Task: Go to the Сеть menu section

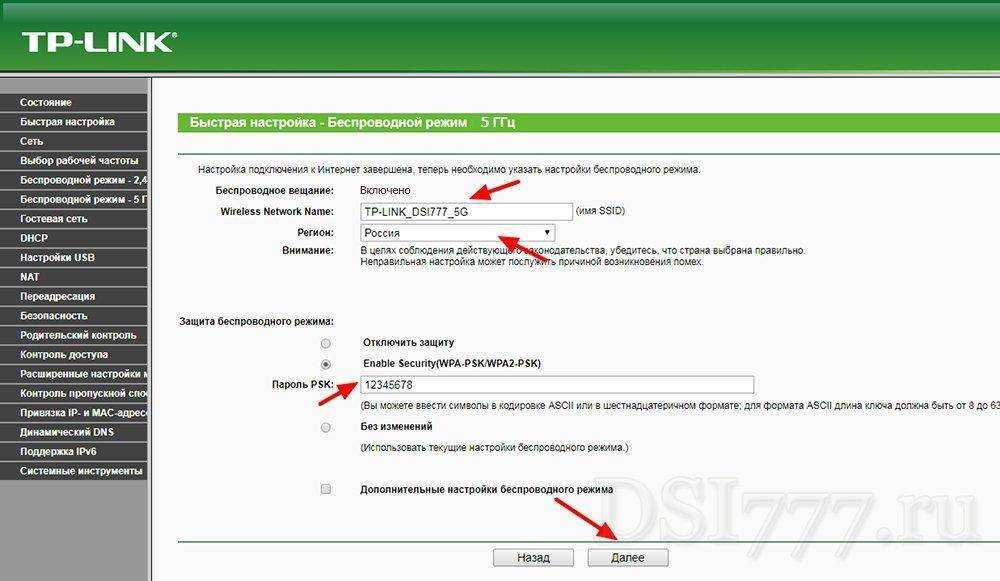Action: [32, 141]
